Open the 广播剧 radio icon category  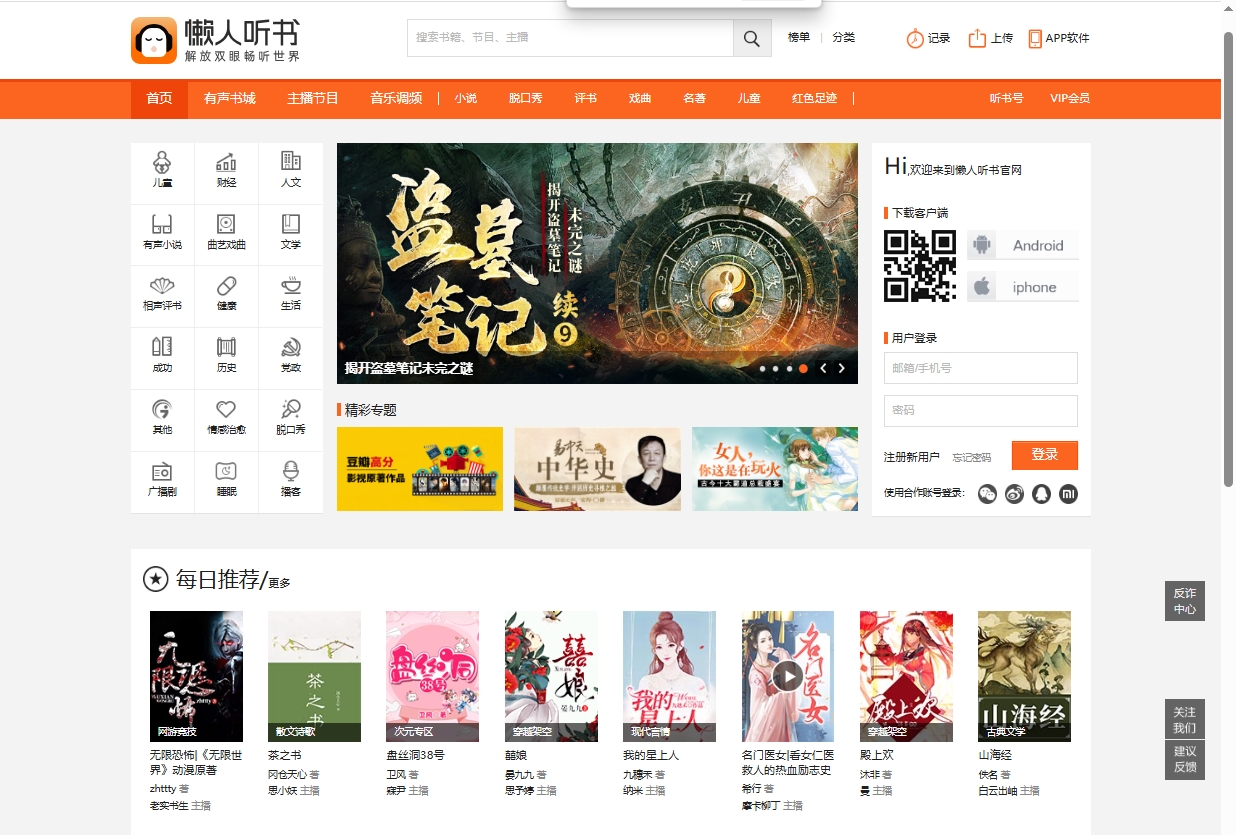click(162, 479)
